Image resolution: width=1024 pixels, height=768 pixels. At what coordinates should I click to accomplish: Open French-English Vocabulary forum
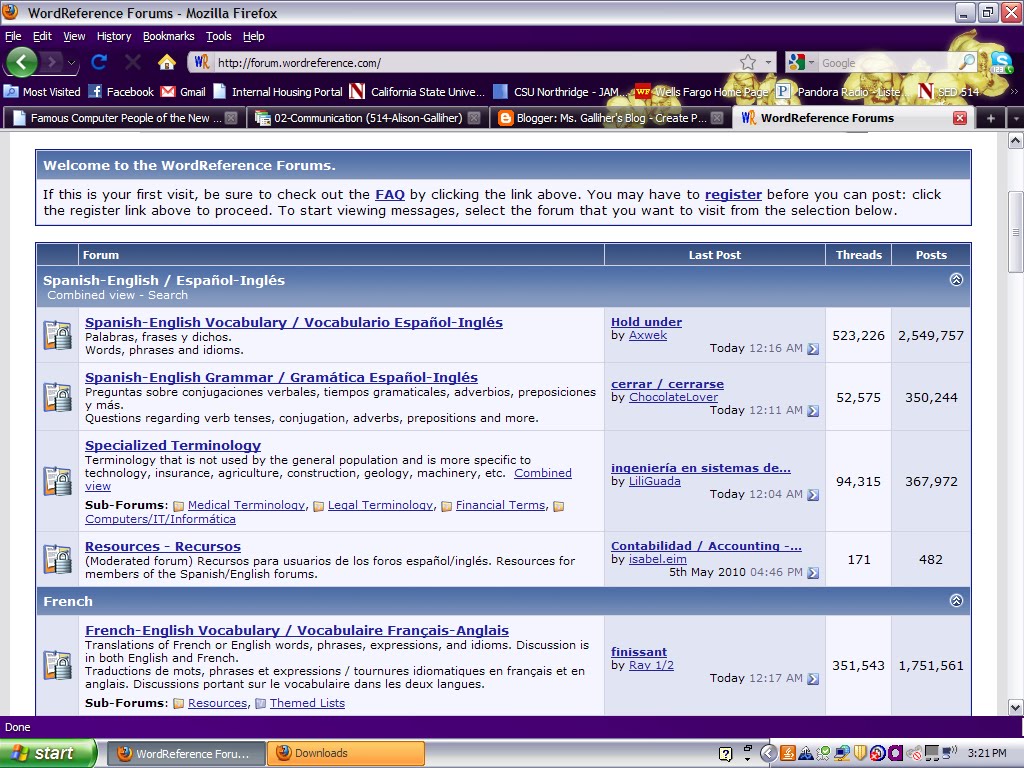pos(297,630)
